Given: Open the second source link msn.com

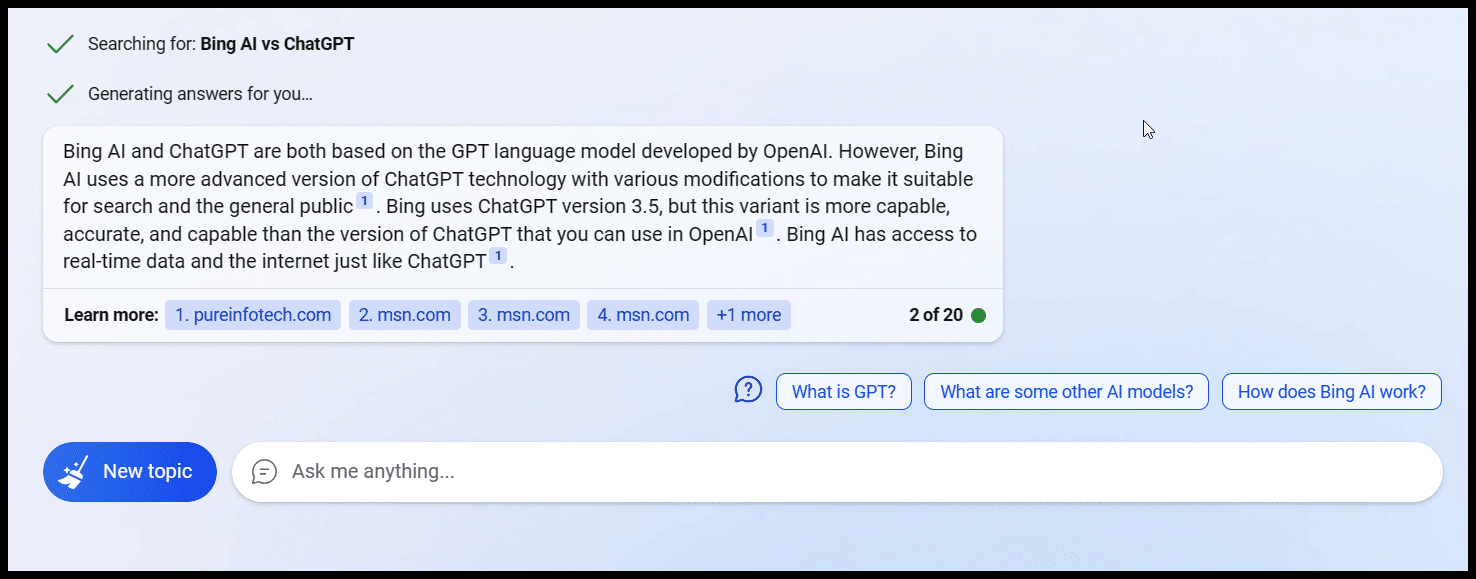Looking at the screenshot, I should click(x=404, y=314).
